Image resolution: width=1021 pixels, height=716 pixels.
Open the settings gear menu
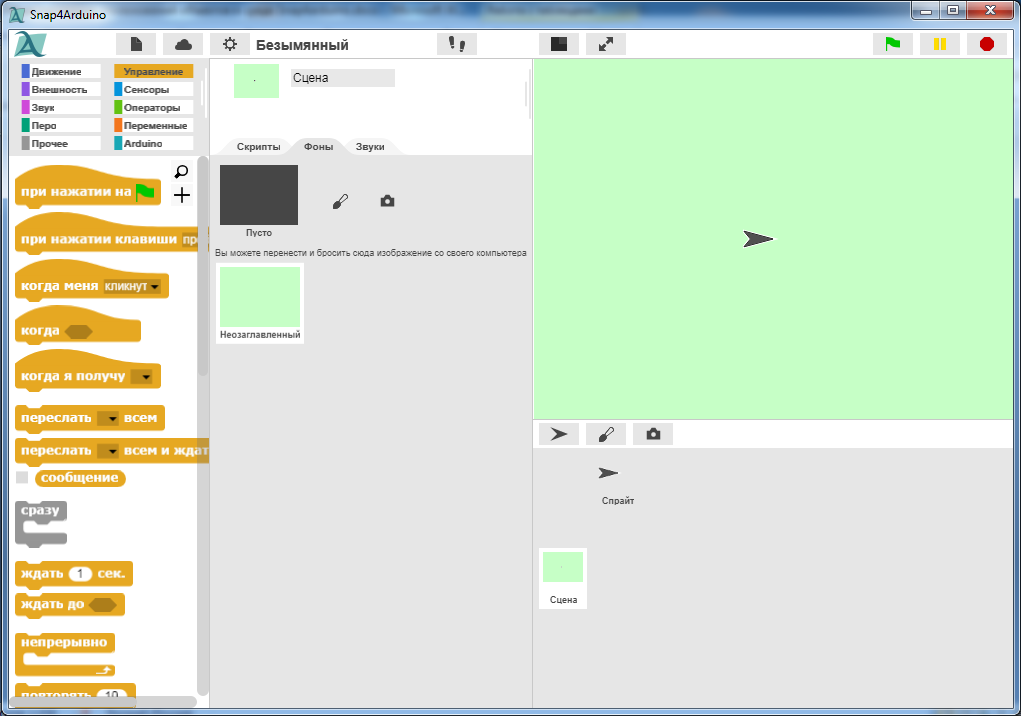click(230, 44)
